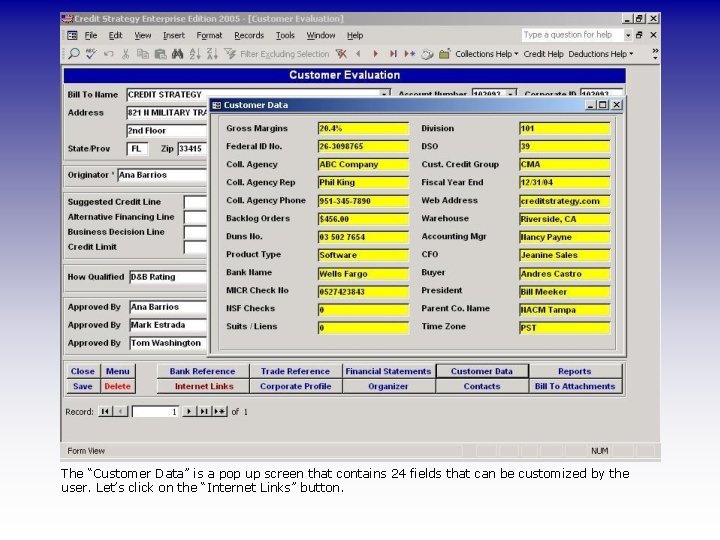The width and height of the screenshot is (720, 540).
Task: Open the Deductions Help dropdown
Action: click(601, 54)
